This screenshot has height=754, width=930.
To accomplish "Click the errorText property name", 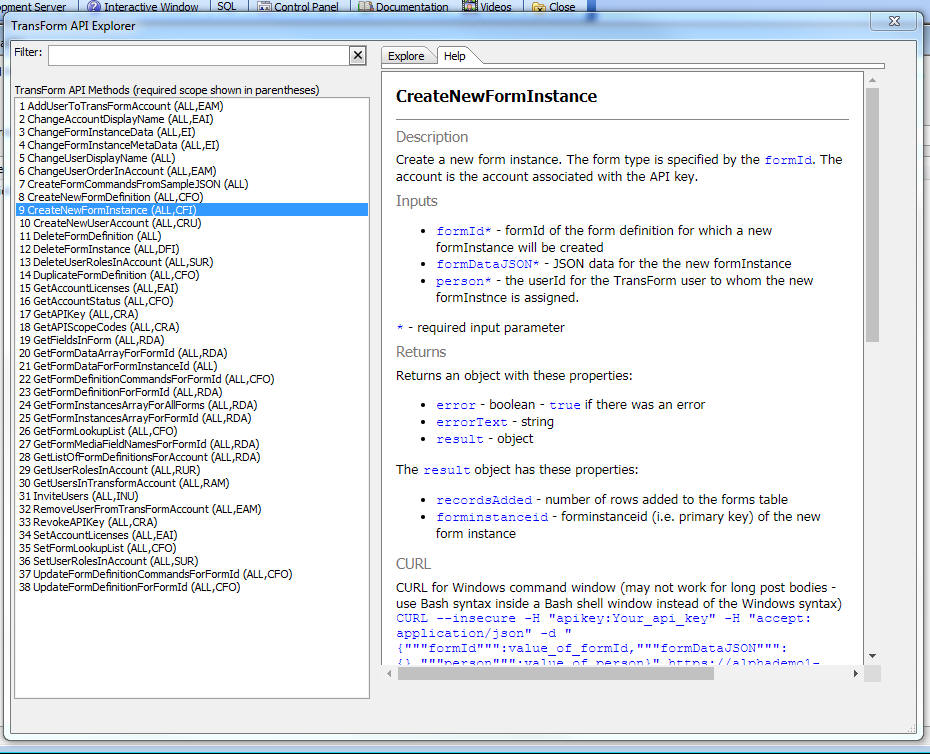I will pos(472,423).
